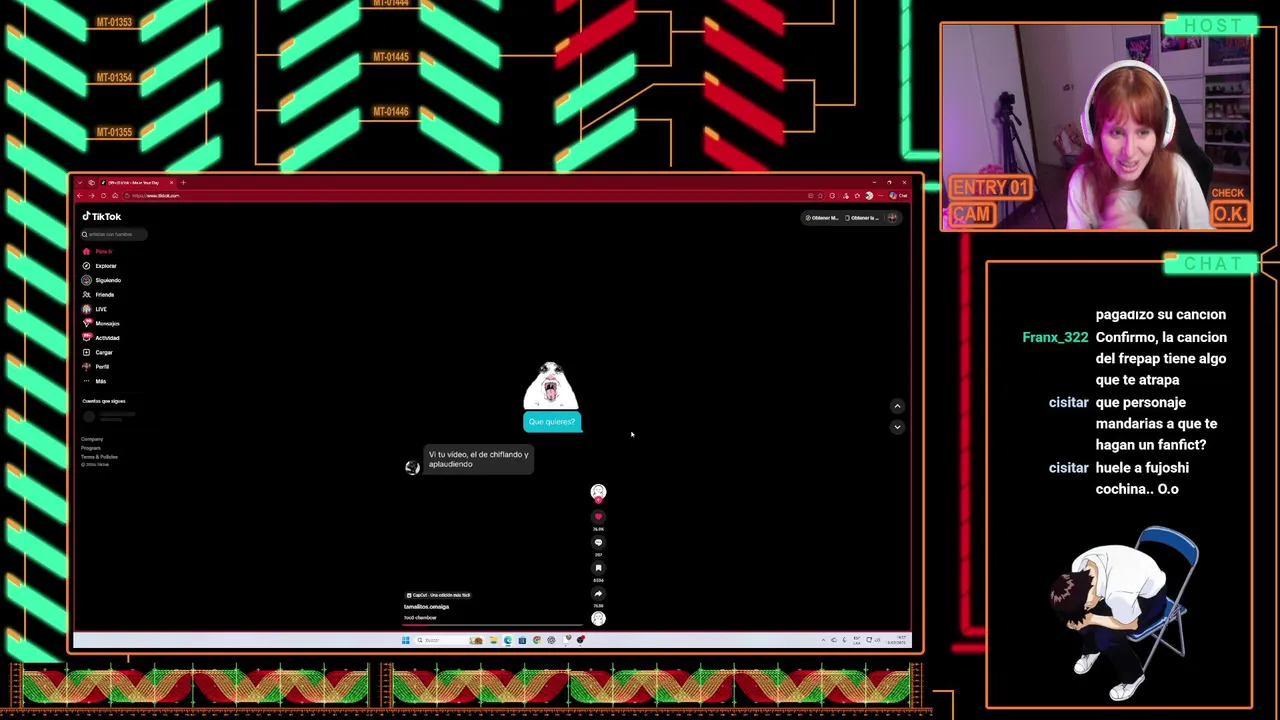1280x720 pixels.
Task: Add the page to favorites star
Action: pyautogui.click(x=820, y=196)
